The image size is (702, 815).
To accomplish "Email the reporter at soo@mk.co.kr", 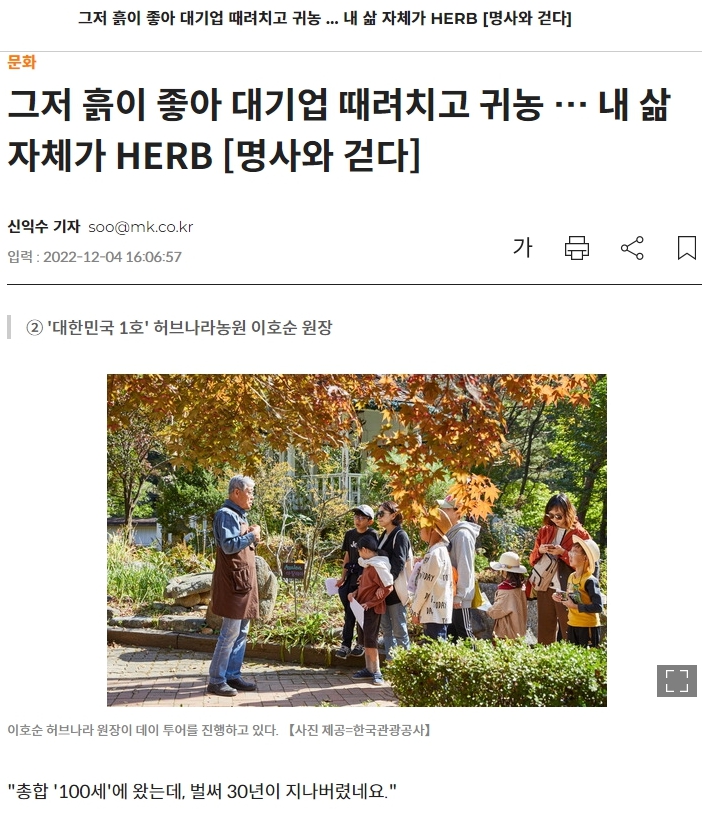I will point(141,227).
